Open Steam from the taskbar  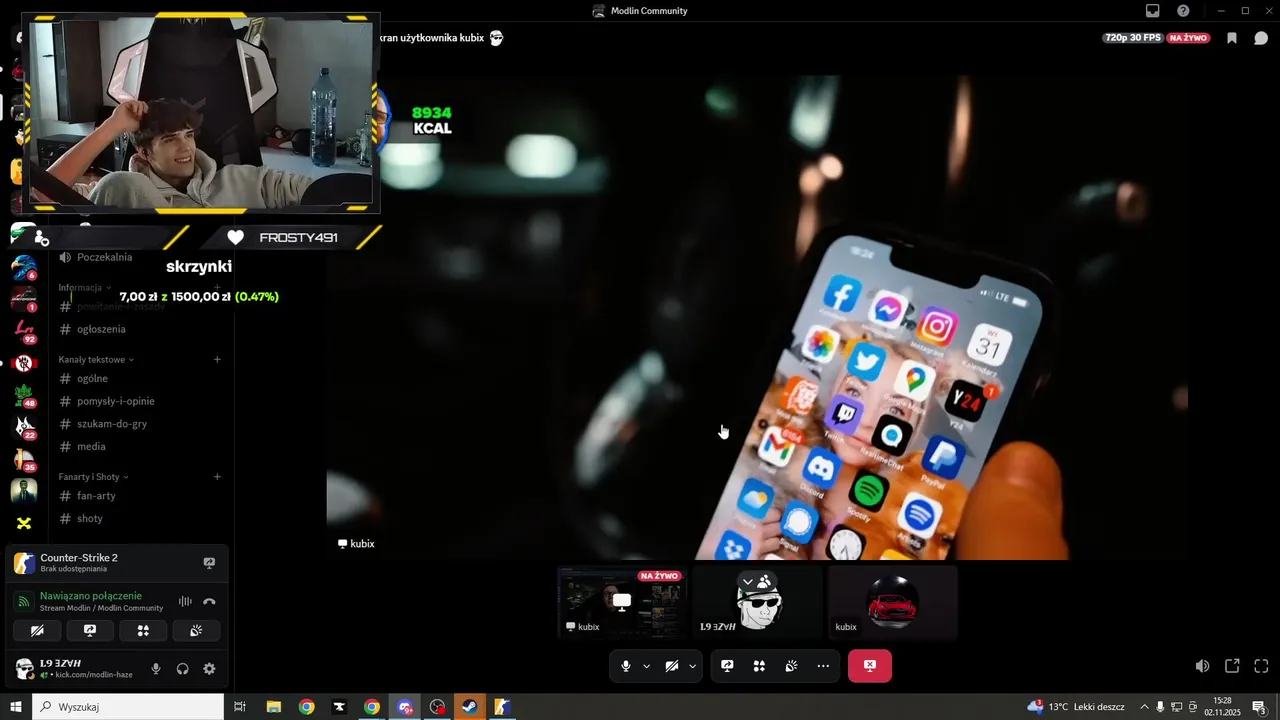tap(468, 707)
